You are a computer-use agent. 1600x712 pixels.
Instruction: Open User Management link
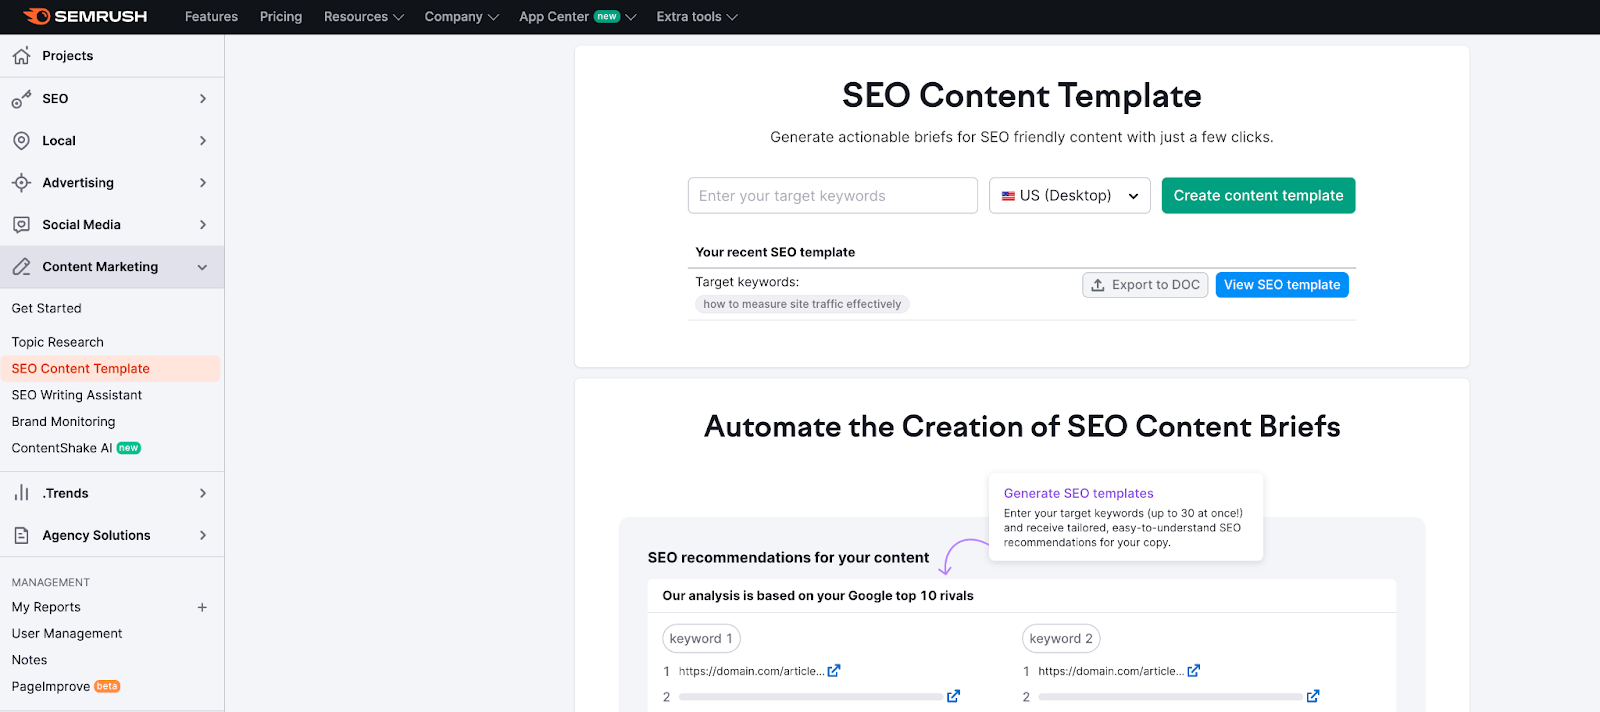67,633
